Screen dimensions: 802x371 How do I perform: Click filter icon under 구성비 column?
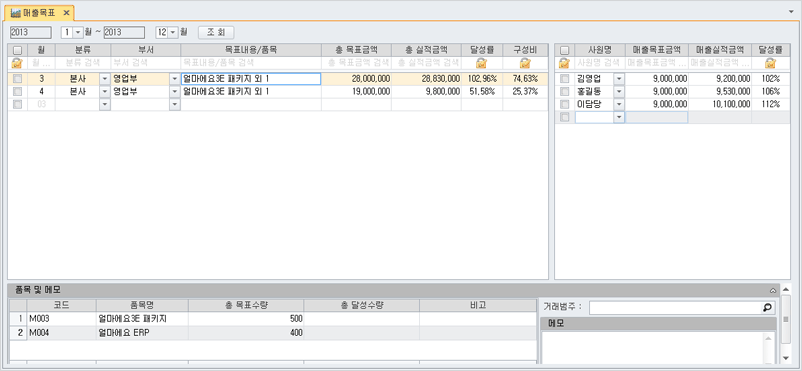click(525, 63)
